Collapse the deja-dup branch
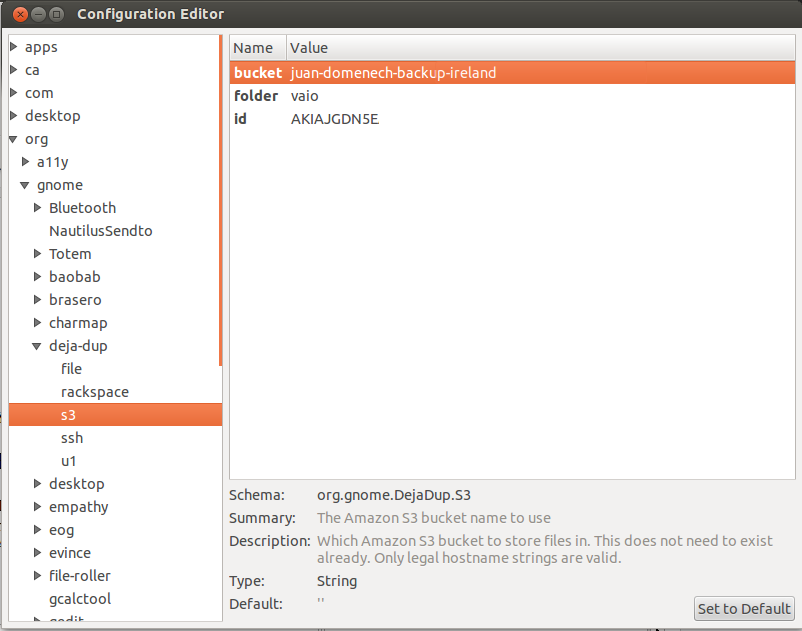802x631 pixels. [x=37, y=346]
